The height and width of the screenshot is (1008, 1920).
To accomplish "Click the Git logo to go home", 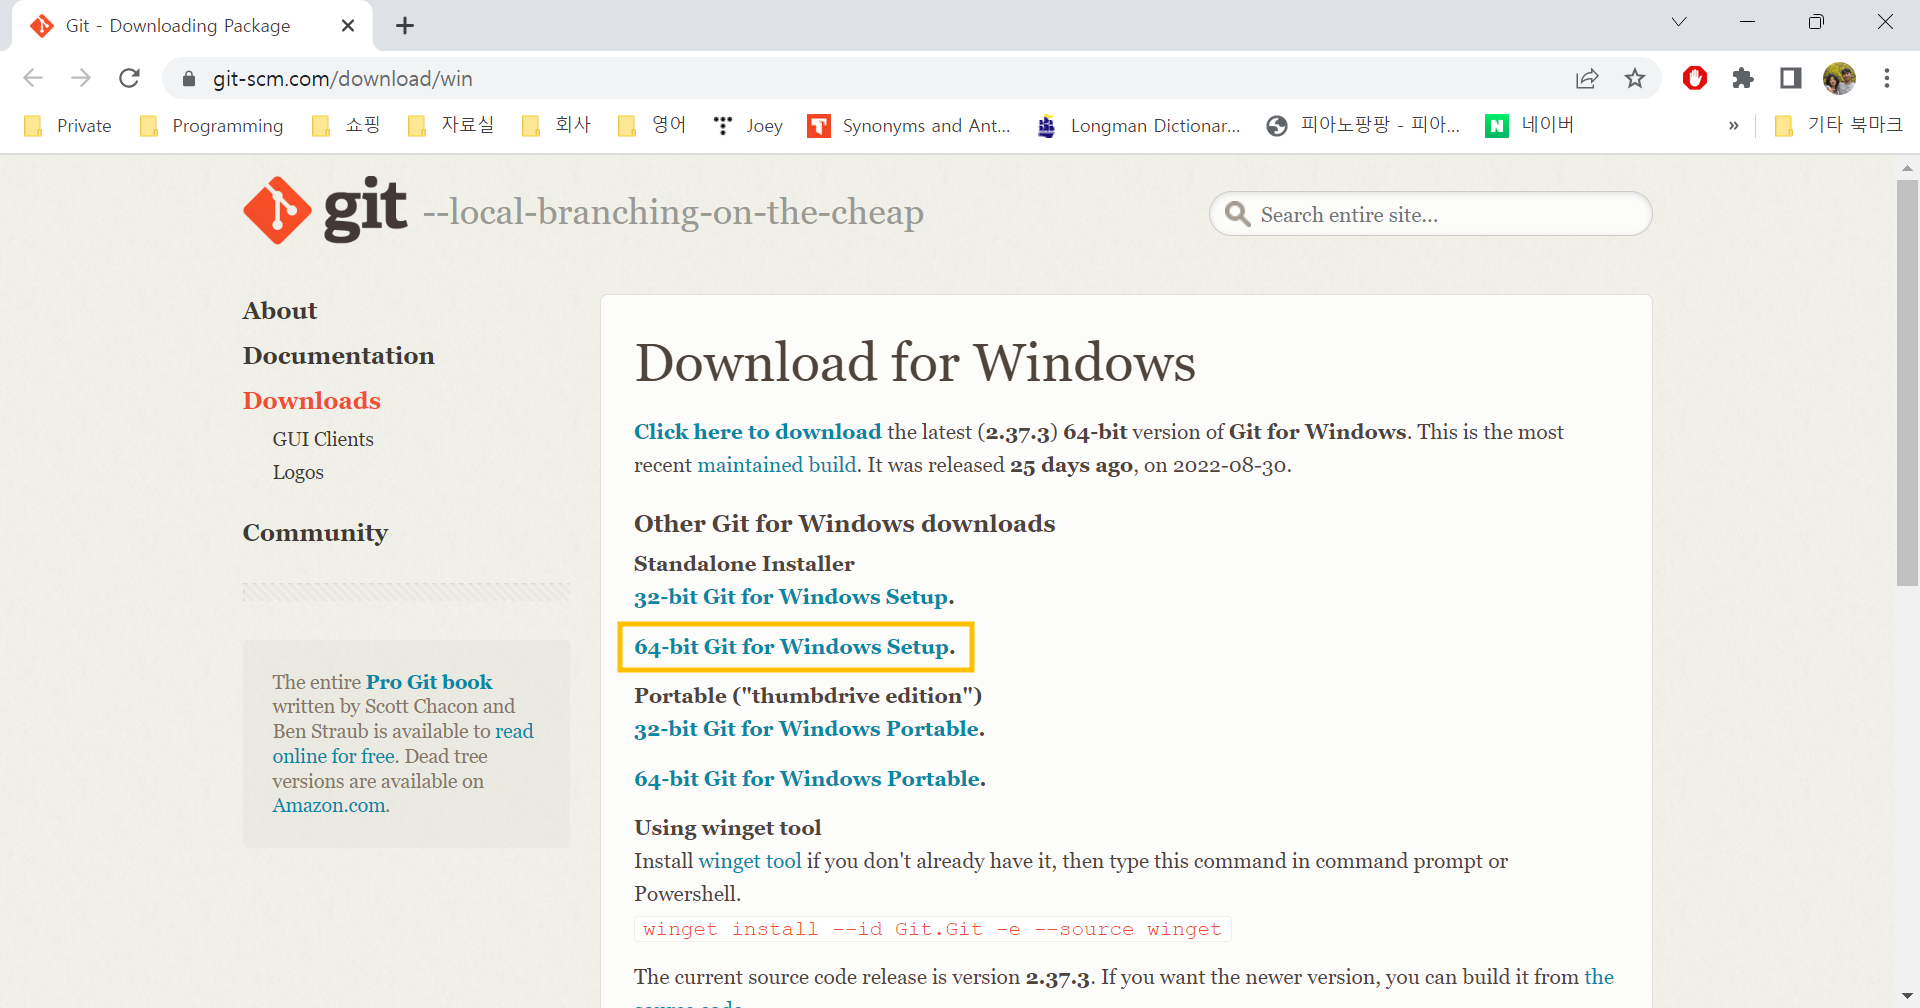I will pyautogui.click(x=325, y=210).
